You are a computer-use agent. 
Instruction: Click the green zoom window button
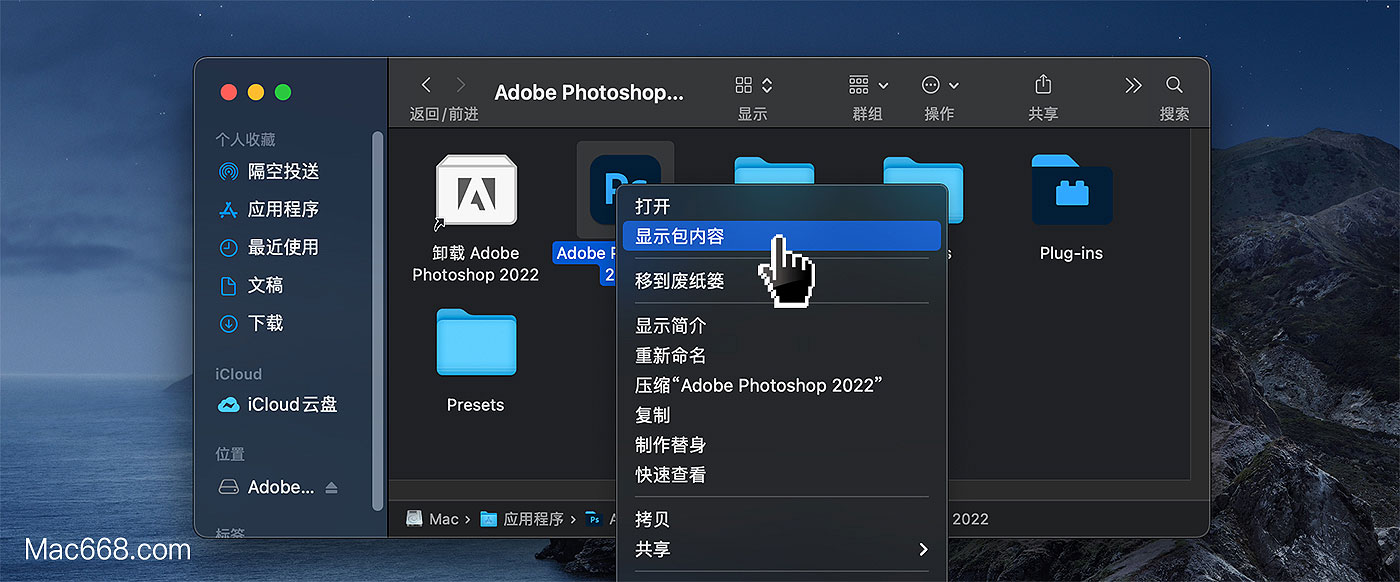click(283, 92)
